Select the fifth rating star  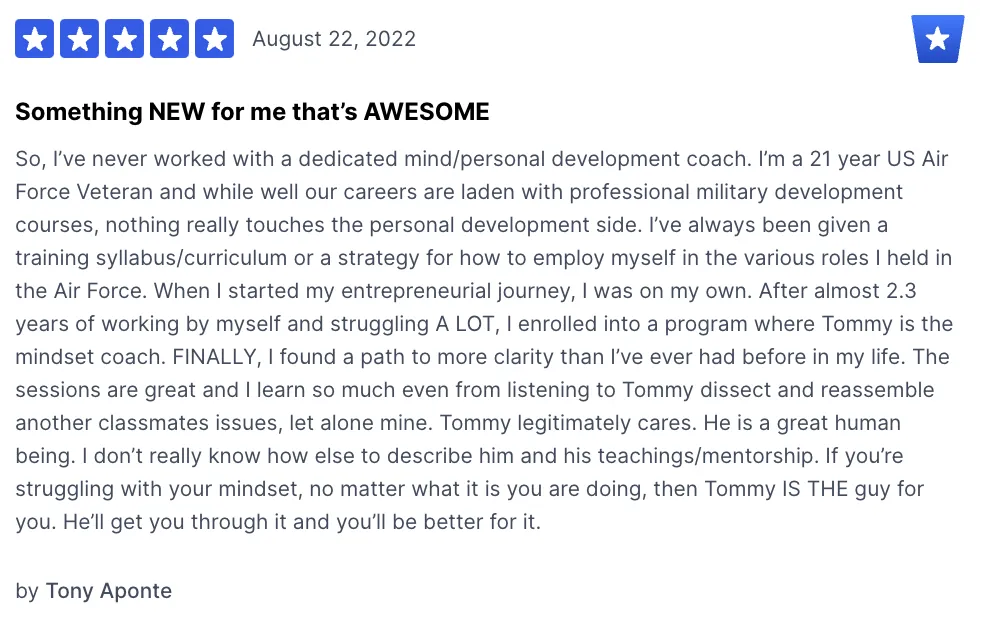[215, 39]
